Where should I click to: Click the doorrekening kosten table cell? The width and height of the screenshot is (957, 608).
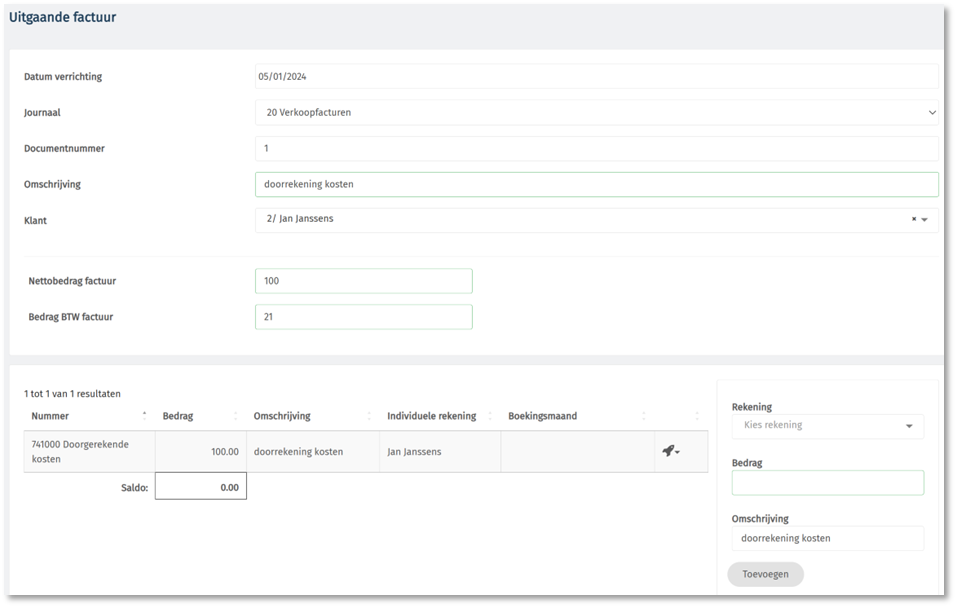(313, 452)
